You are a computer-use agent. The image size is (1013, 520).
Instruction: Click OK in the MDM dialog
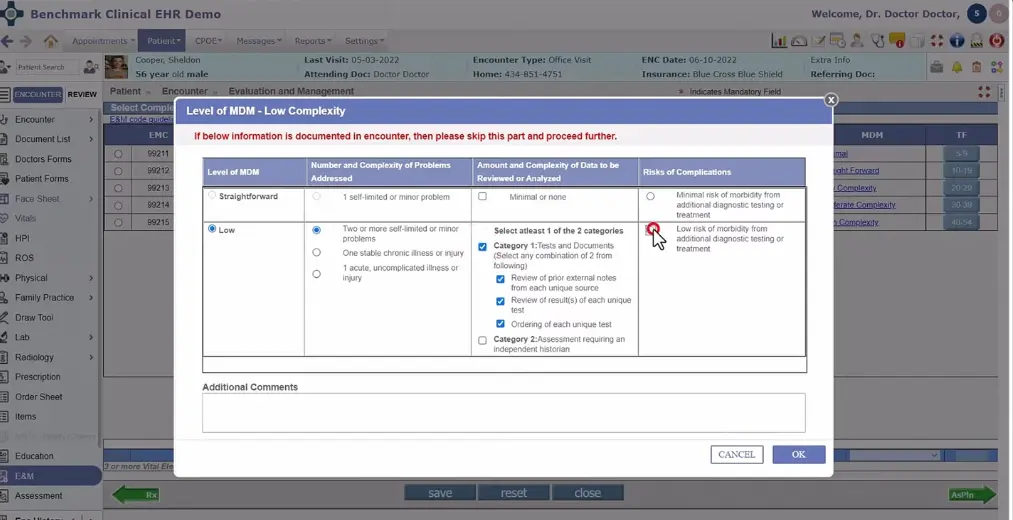[x=799, y=454]
